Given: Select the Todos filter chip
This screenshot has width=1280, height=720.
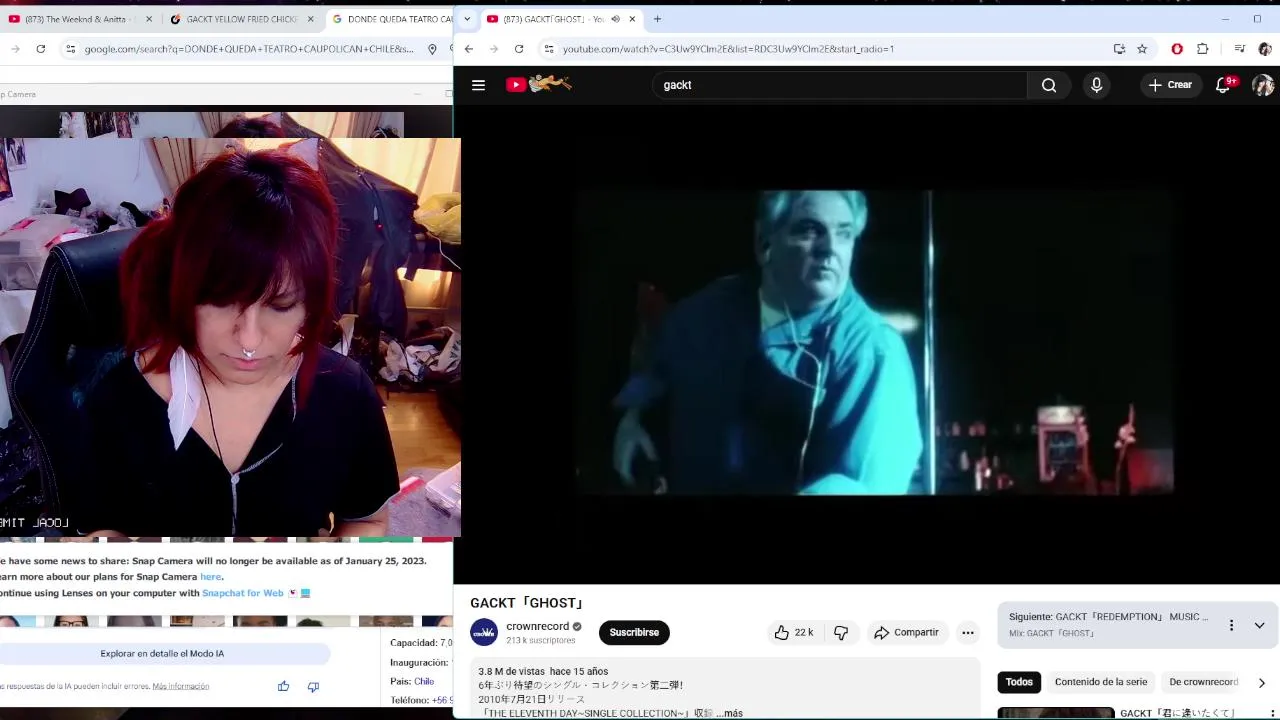Looking at the screenshot, I should (x=1019, y=682).
